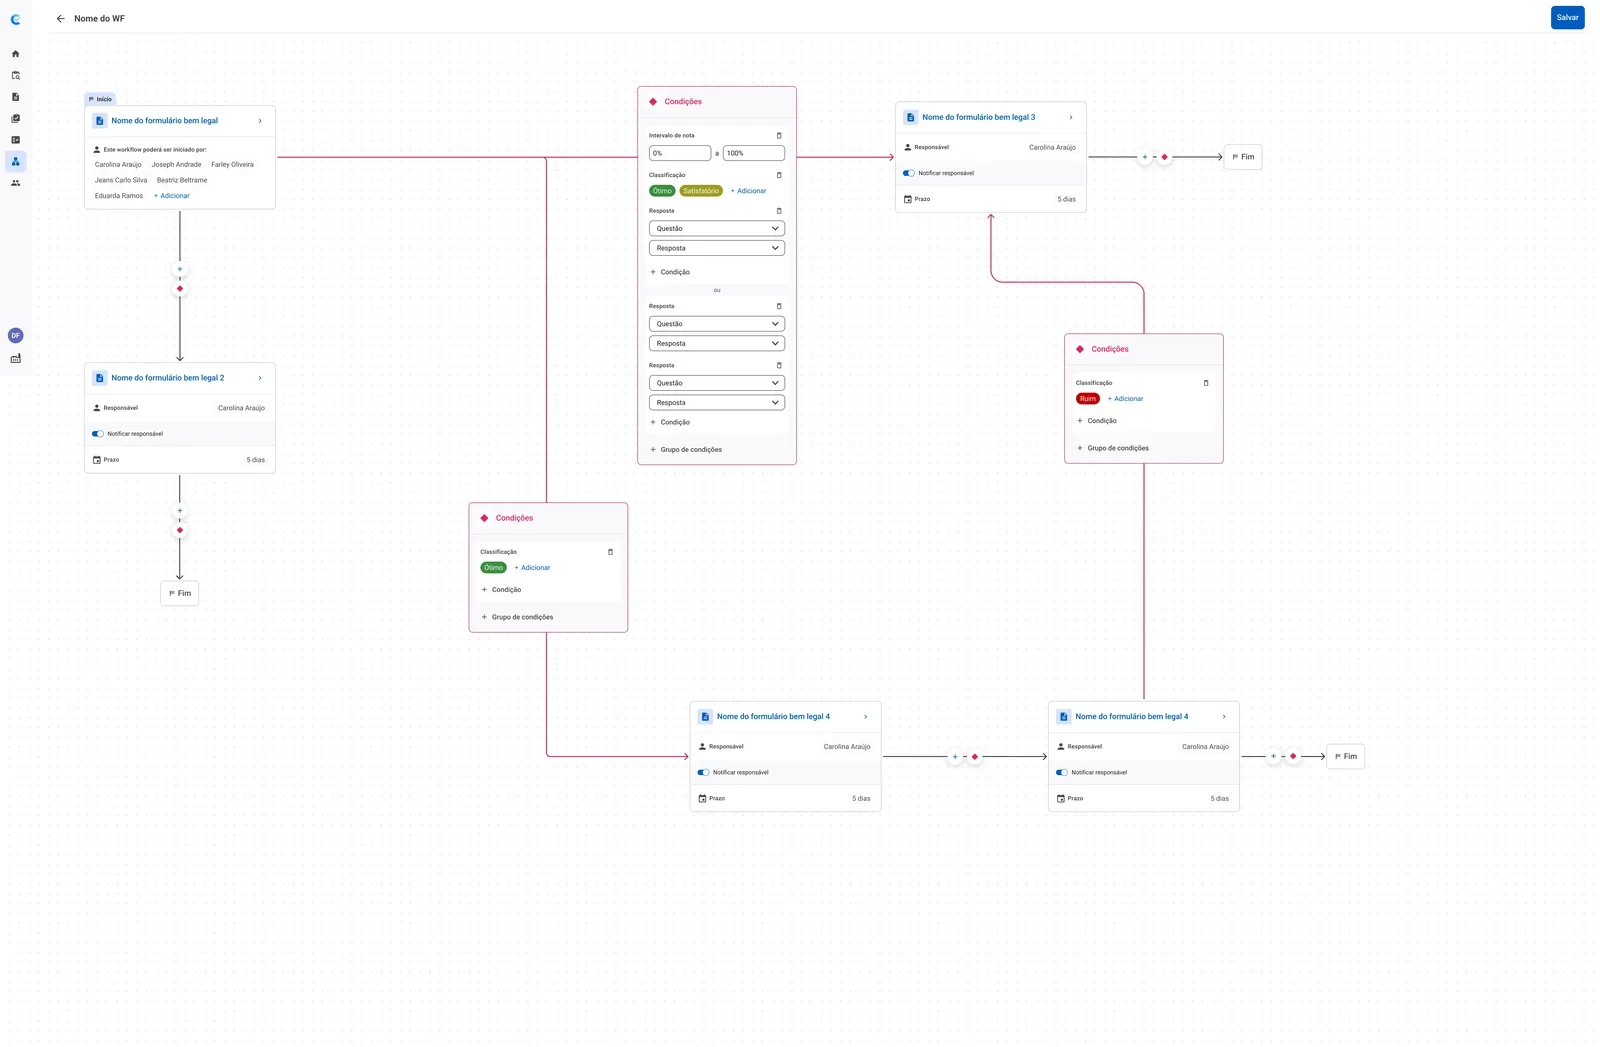
Task: Click + Adicionar next to Satisfatório tag
Action: coord(748,190)
